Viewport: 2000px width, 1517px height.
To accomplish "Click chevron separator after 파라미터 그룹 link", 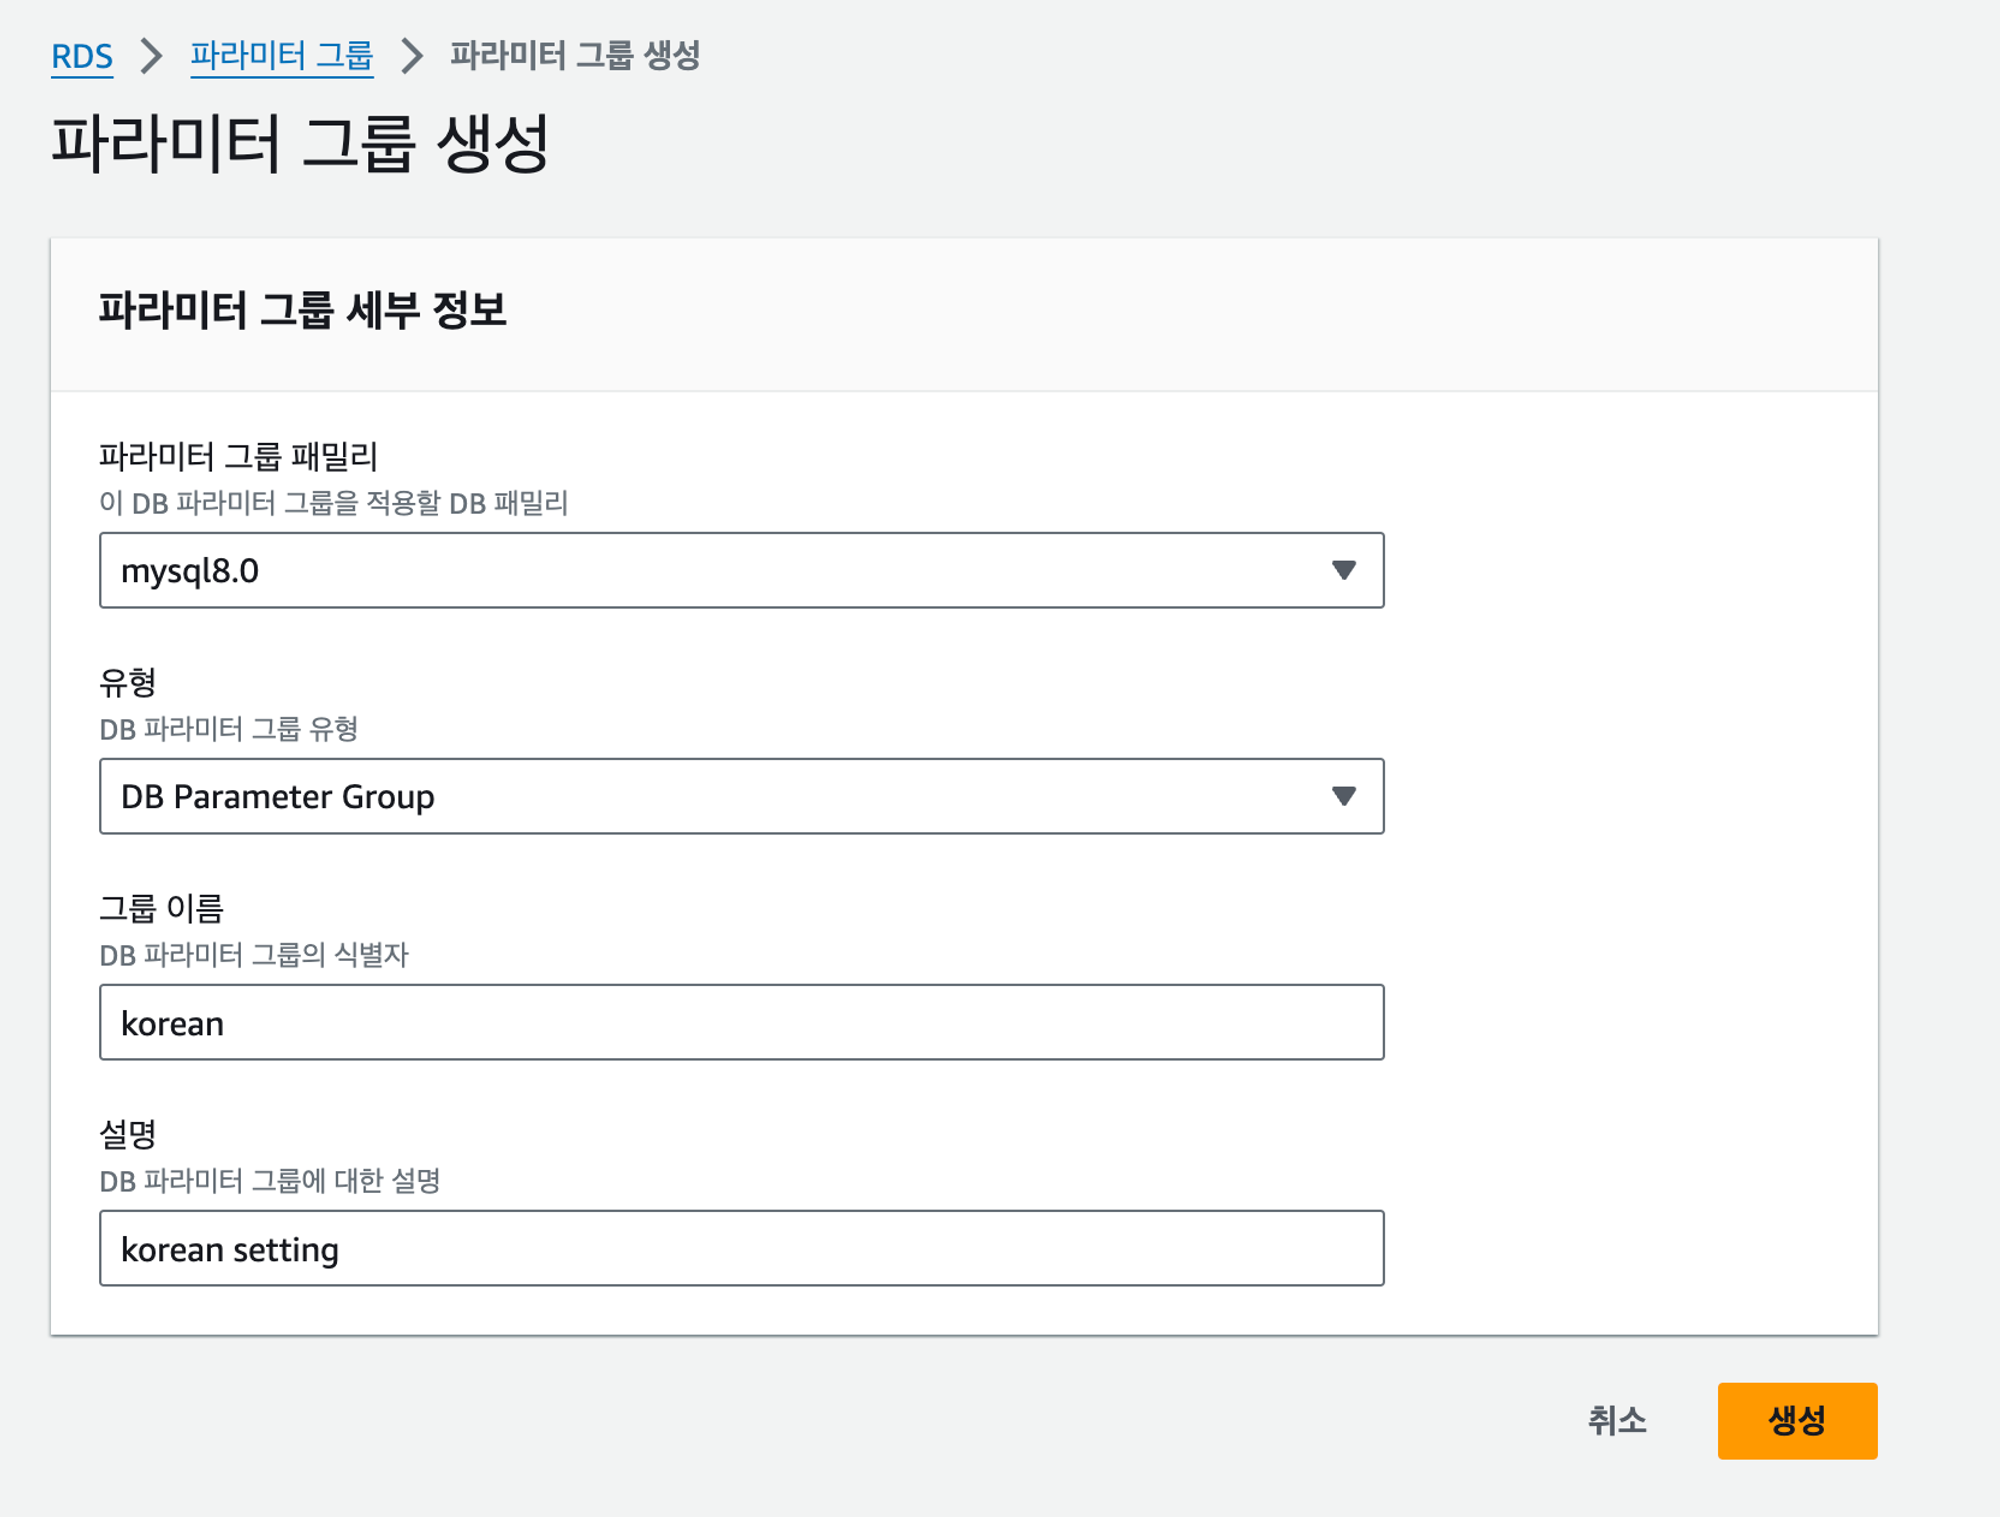I will [411, 56].
